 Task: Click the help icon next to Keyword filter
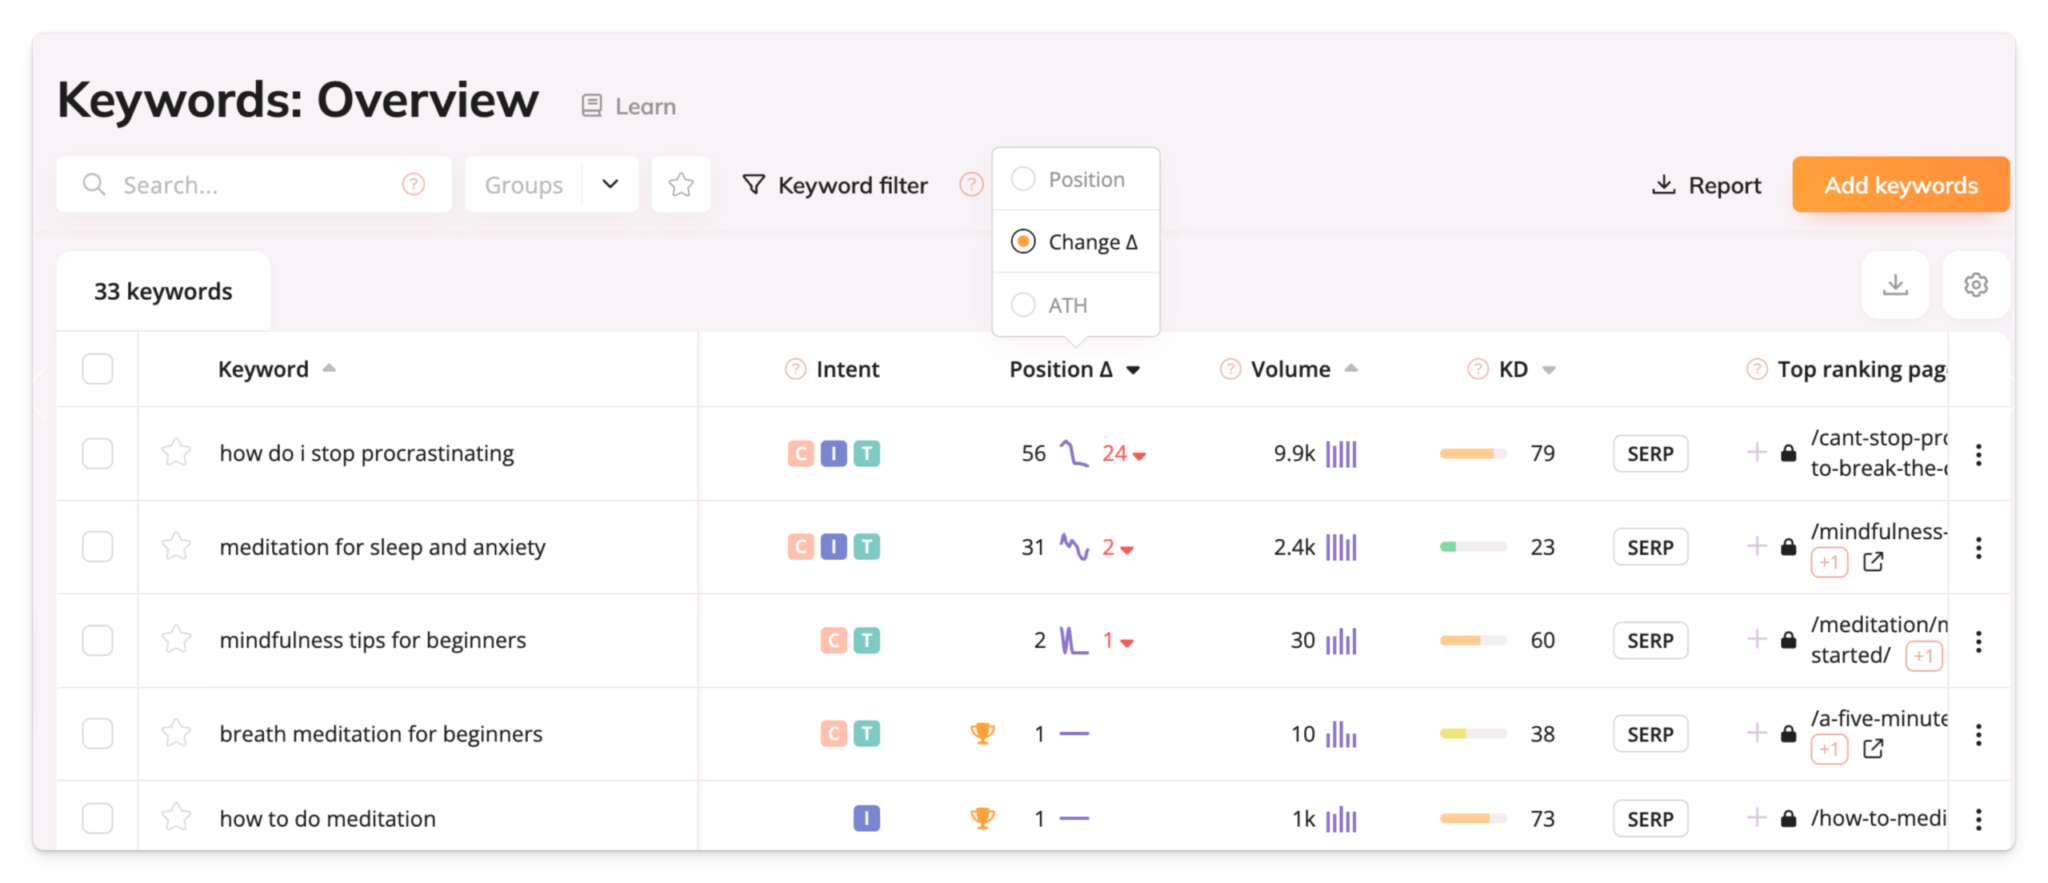(x=970, y=185)
